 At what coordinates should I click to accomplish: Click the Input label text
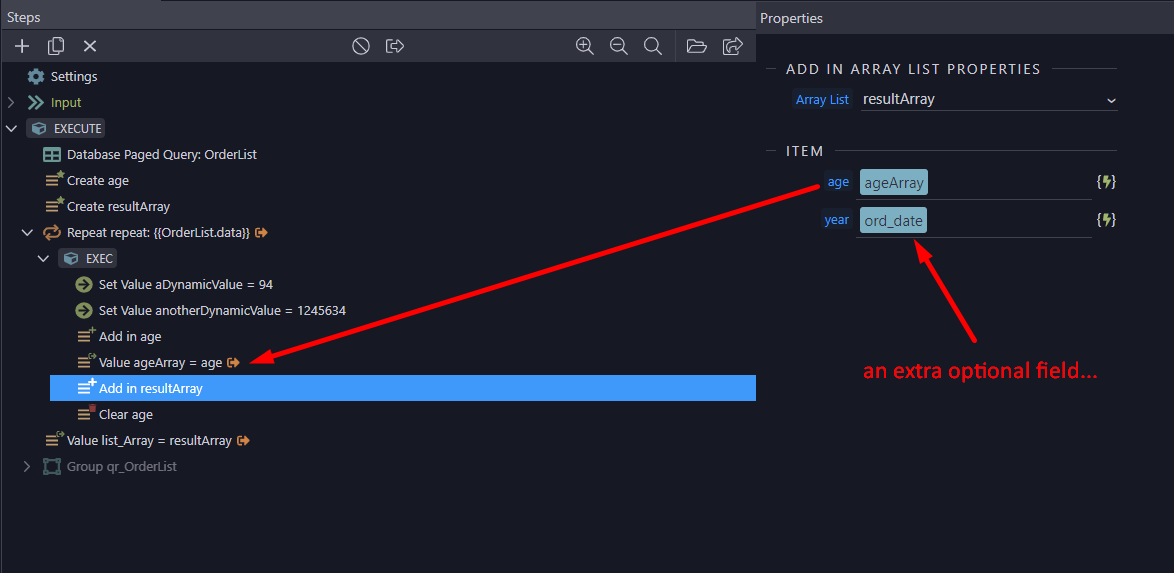[x=66, y=103]
